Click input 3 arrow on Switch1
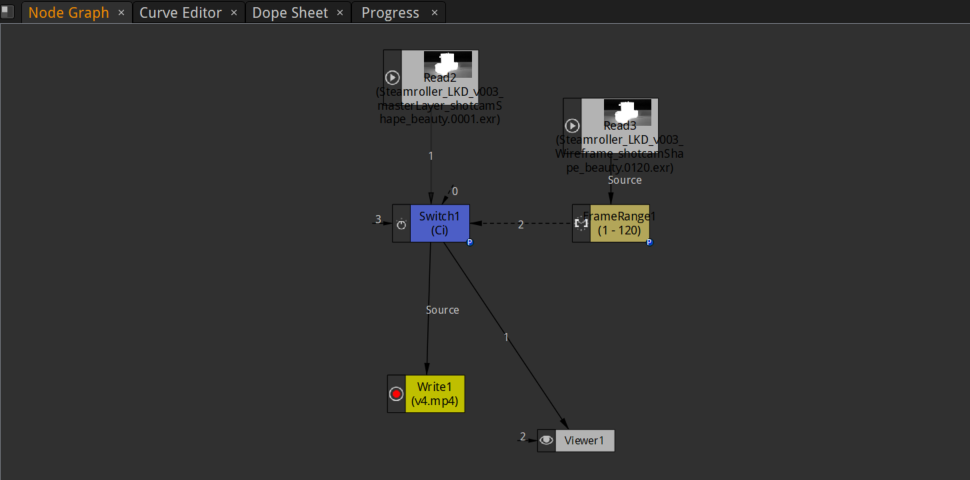Screen dimensions: 970x480 click(382, 220)
